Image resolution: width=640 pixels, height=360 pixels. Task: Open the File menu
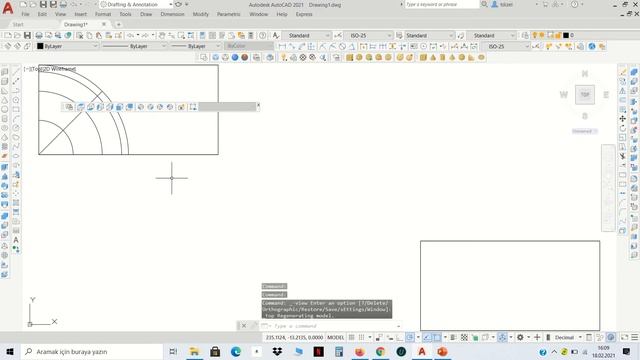pyautogui.click(x=25, y=14)
